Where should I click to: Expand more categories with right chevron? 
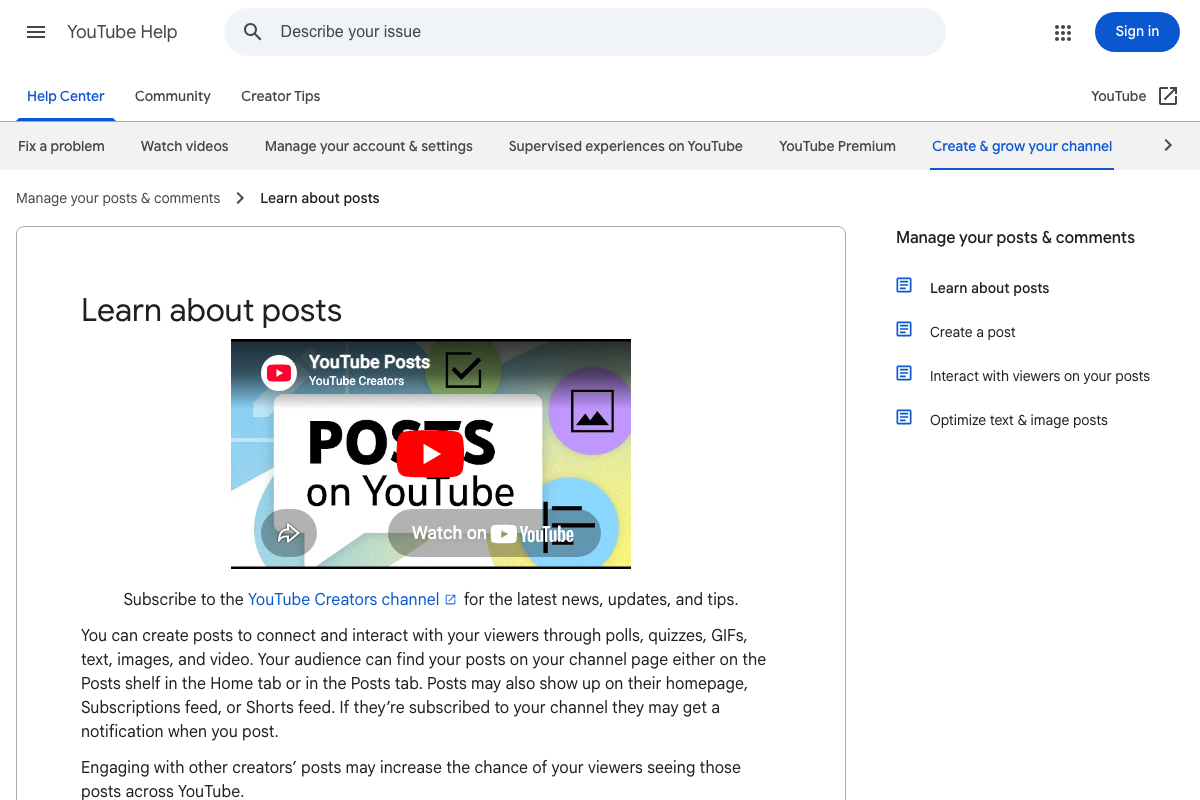[1168, 146]
